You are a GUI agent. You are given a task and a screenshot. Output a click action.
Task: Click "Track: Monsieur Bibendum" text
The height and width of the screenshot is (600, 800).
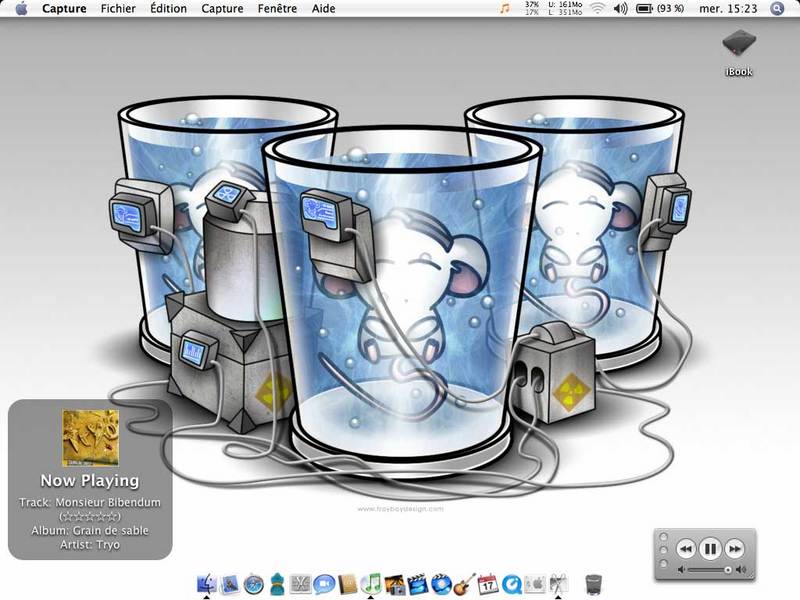tap(90, 503)
